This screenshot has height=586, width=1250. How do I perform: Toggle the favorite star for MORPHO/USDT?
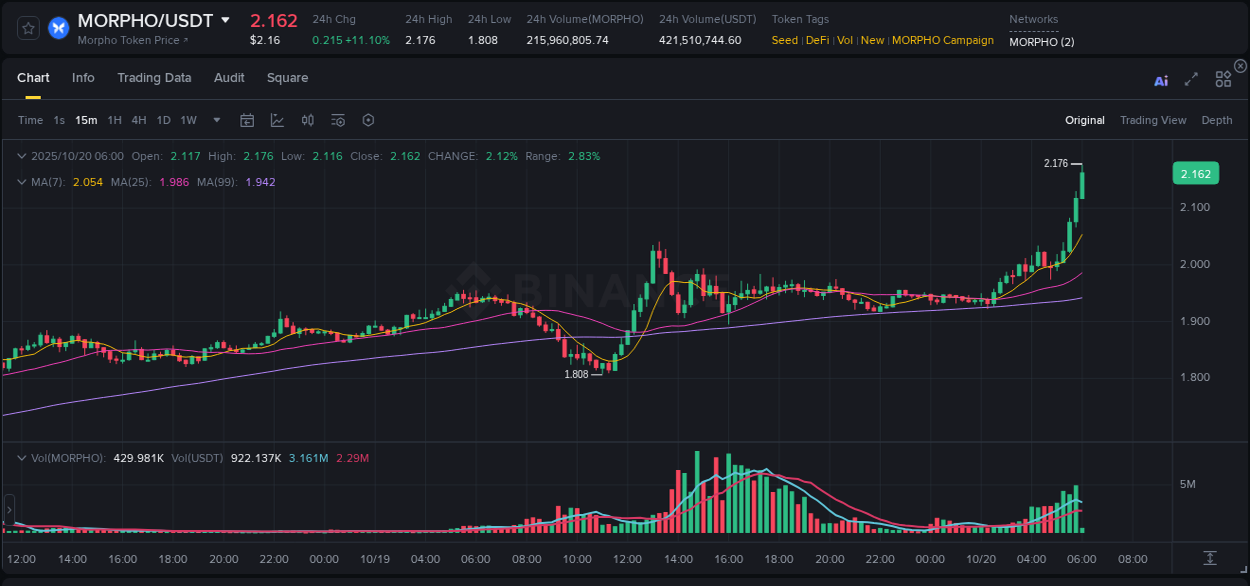pyautogui.click(x=27, y=27)
